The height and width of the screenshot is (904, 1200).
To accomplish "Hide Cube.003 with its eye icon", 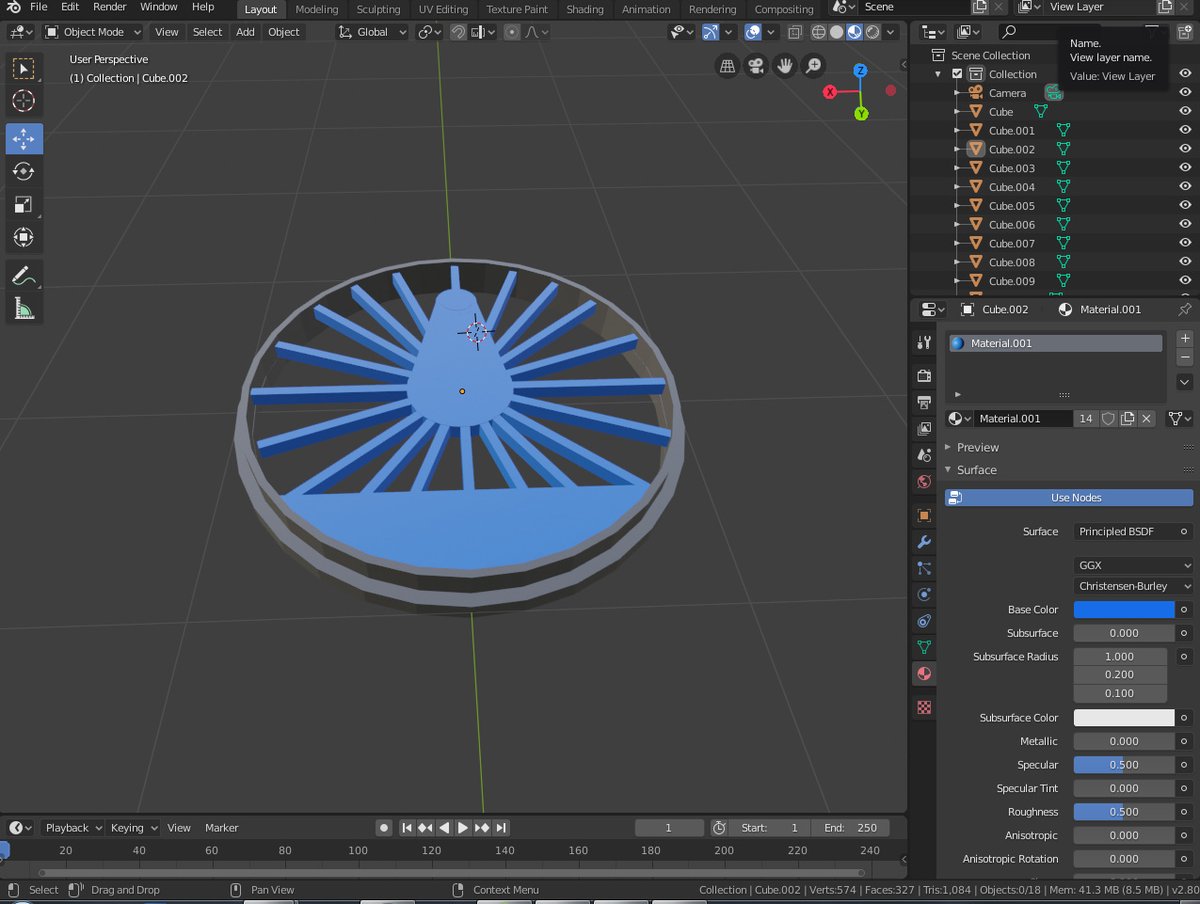I will pyautogui.click(x=1185, y=168).
